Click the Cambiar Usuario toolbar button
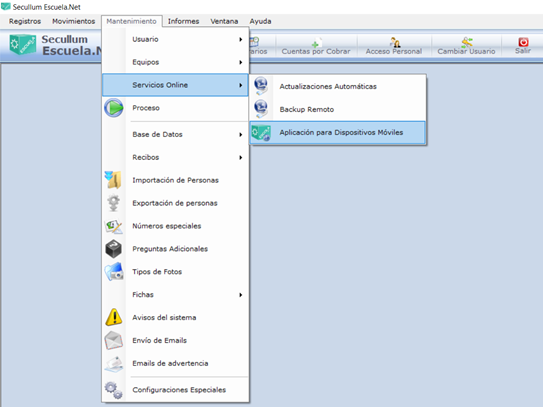The width and height of the screenshot is (543, 407). click(466, 46)
